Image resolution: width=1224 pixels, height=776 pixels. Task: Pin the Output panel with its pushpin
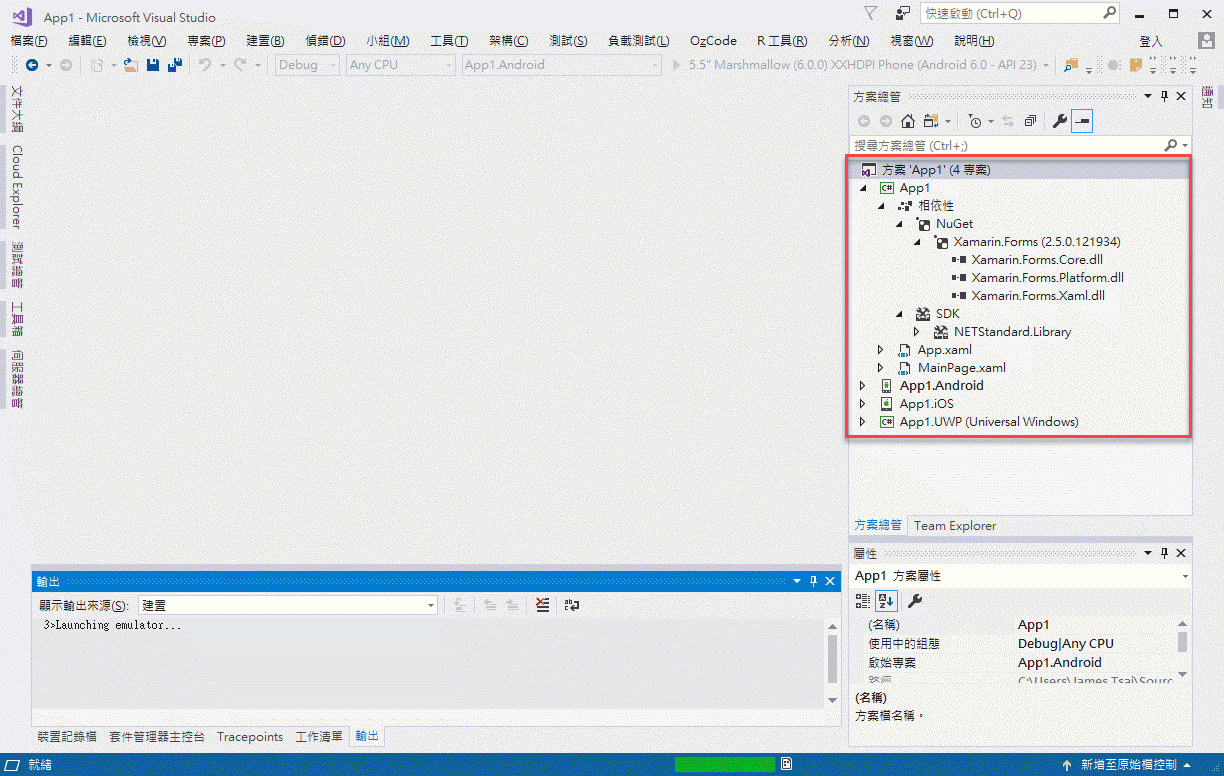click(x=814, y=581)
